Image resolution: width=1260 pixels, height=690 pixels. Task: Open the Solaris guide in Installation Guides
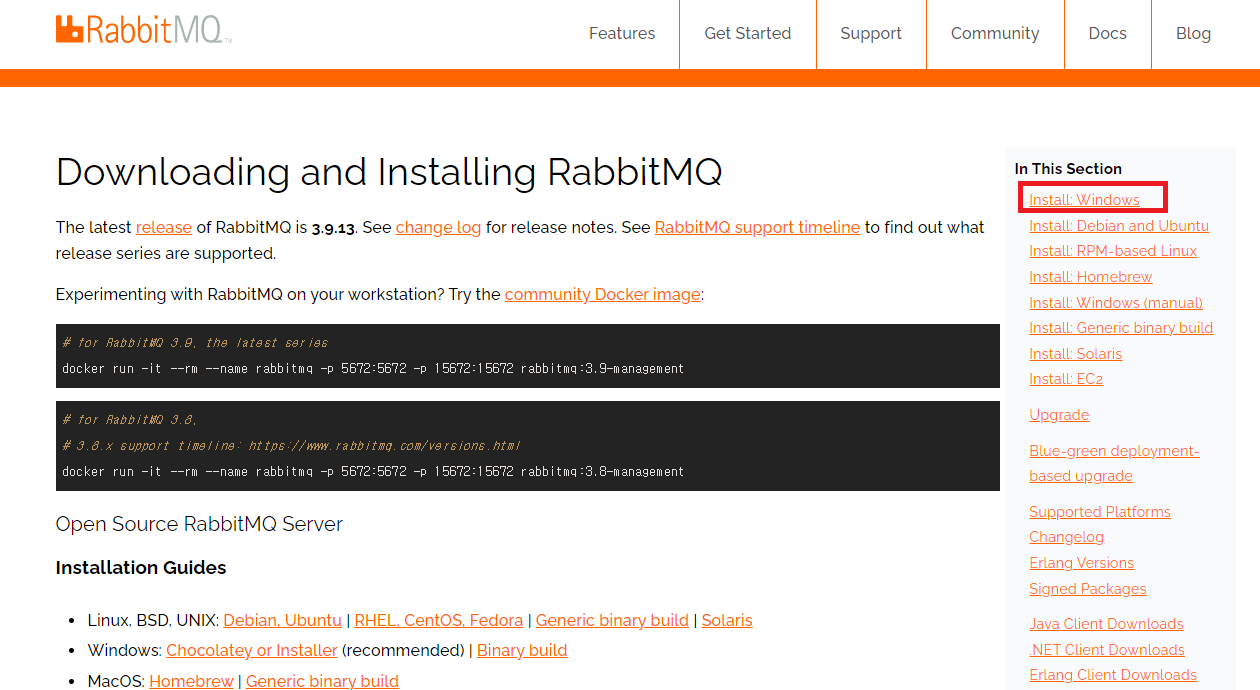pos(727,620)
